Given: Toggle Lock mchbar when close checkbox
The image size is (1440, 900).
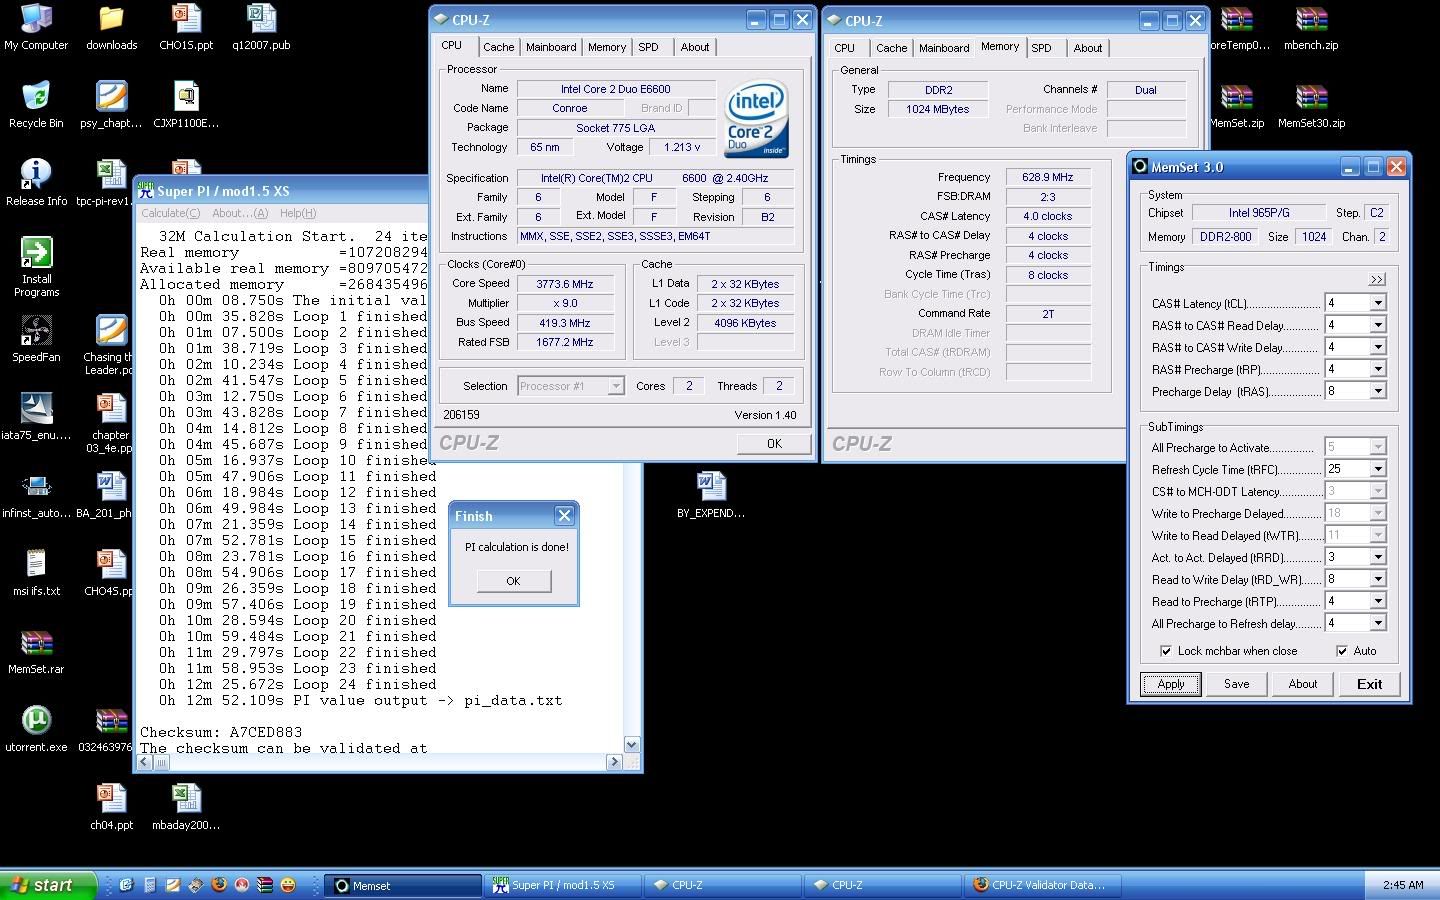Looking at the screenshot, I should pyautogui.click(x=1166, y=651).
